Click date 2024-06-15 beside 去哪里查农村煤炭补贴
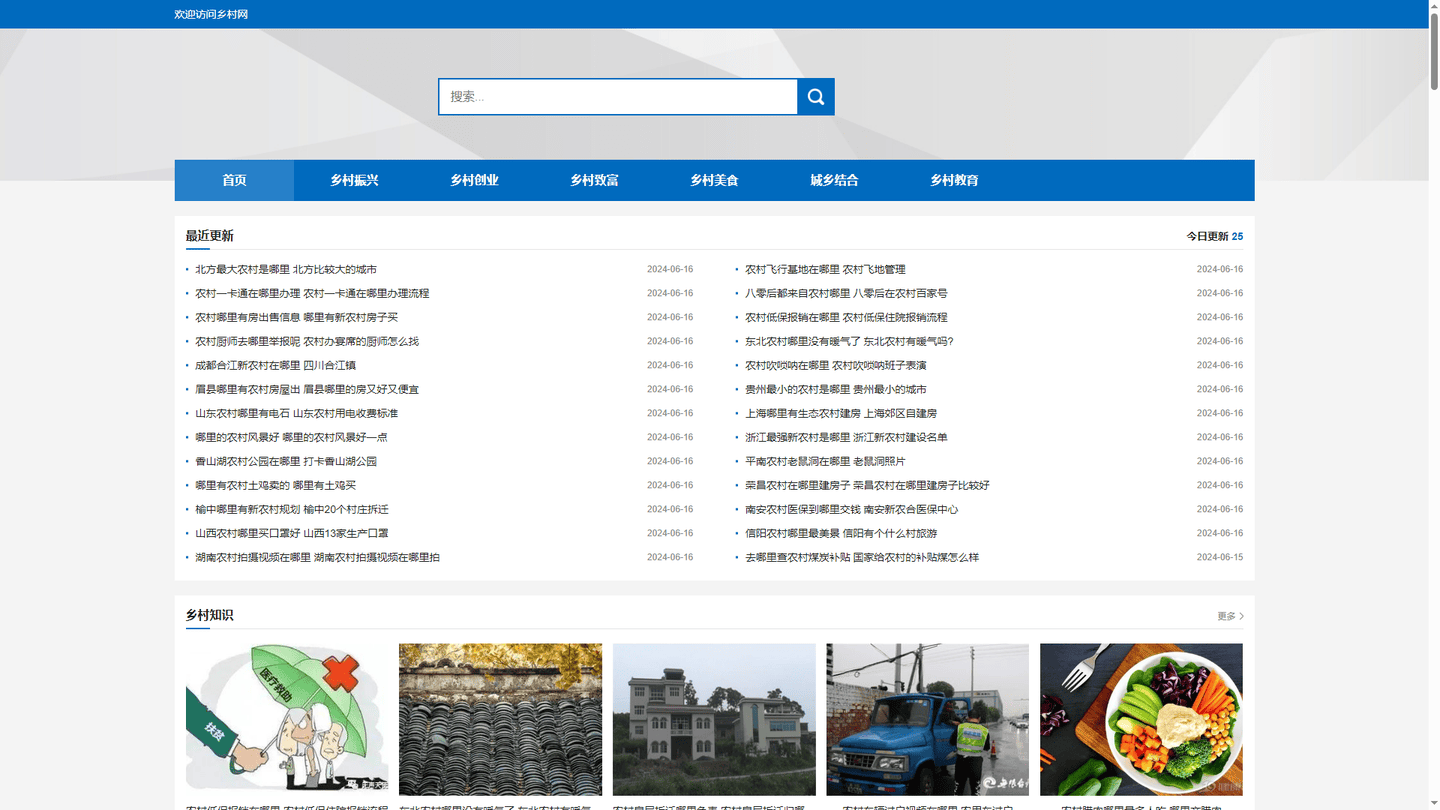This screenshot has height=810, width=1440. click(x=1220, y=557)
